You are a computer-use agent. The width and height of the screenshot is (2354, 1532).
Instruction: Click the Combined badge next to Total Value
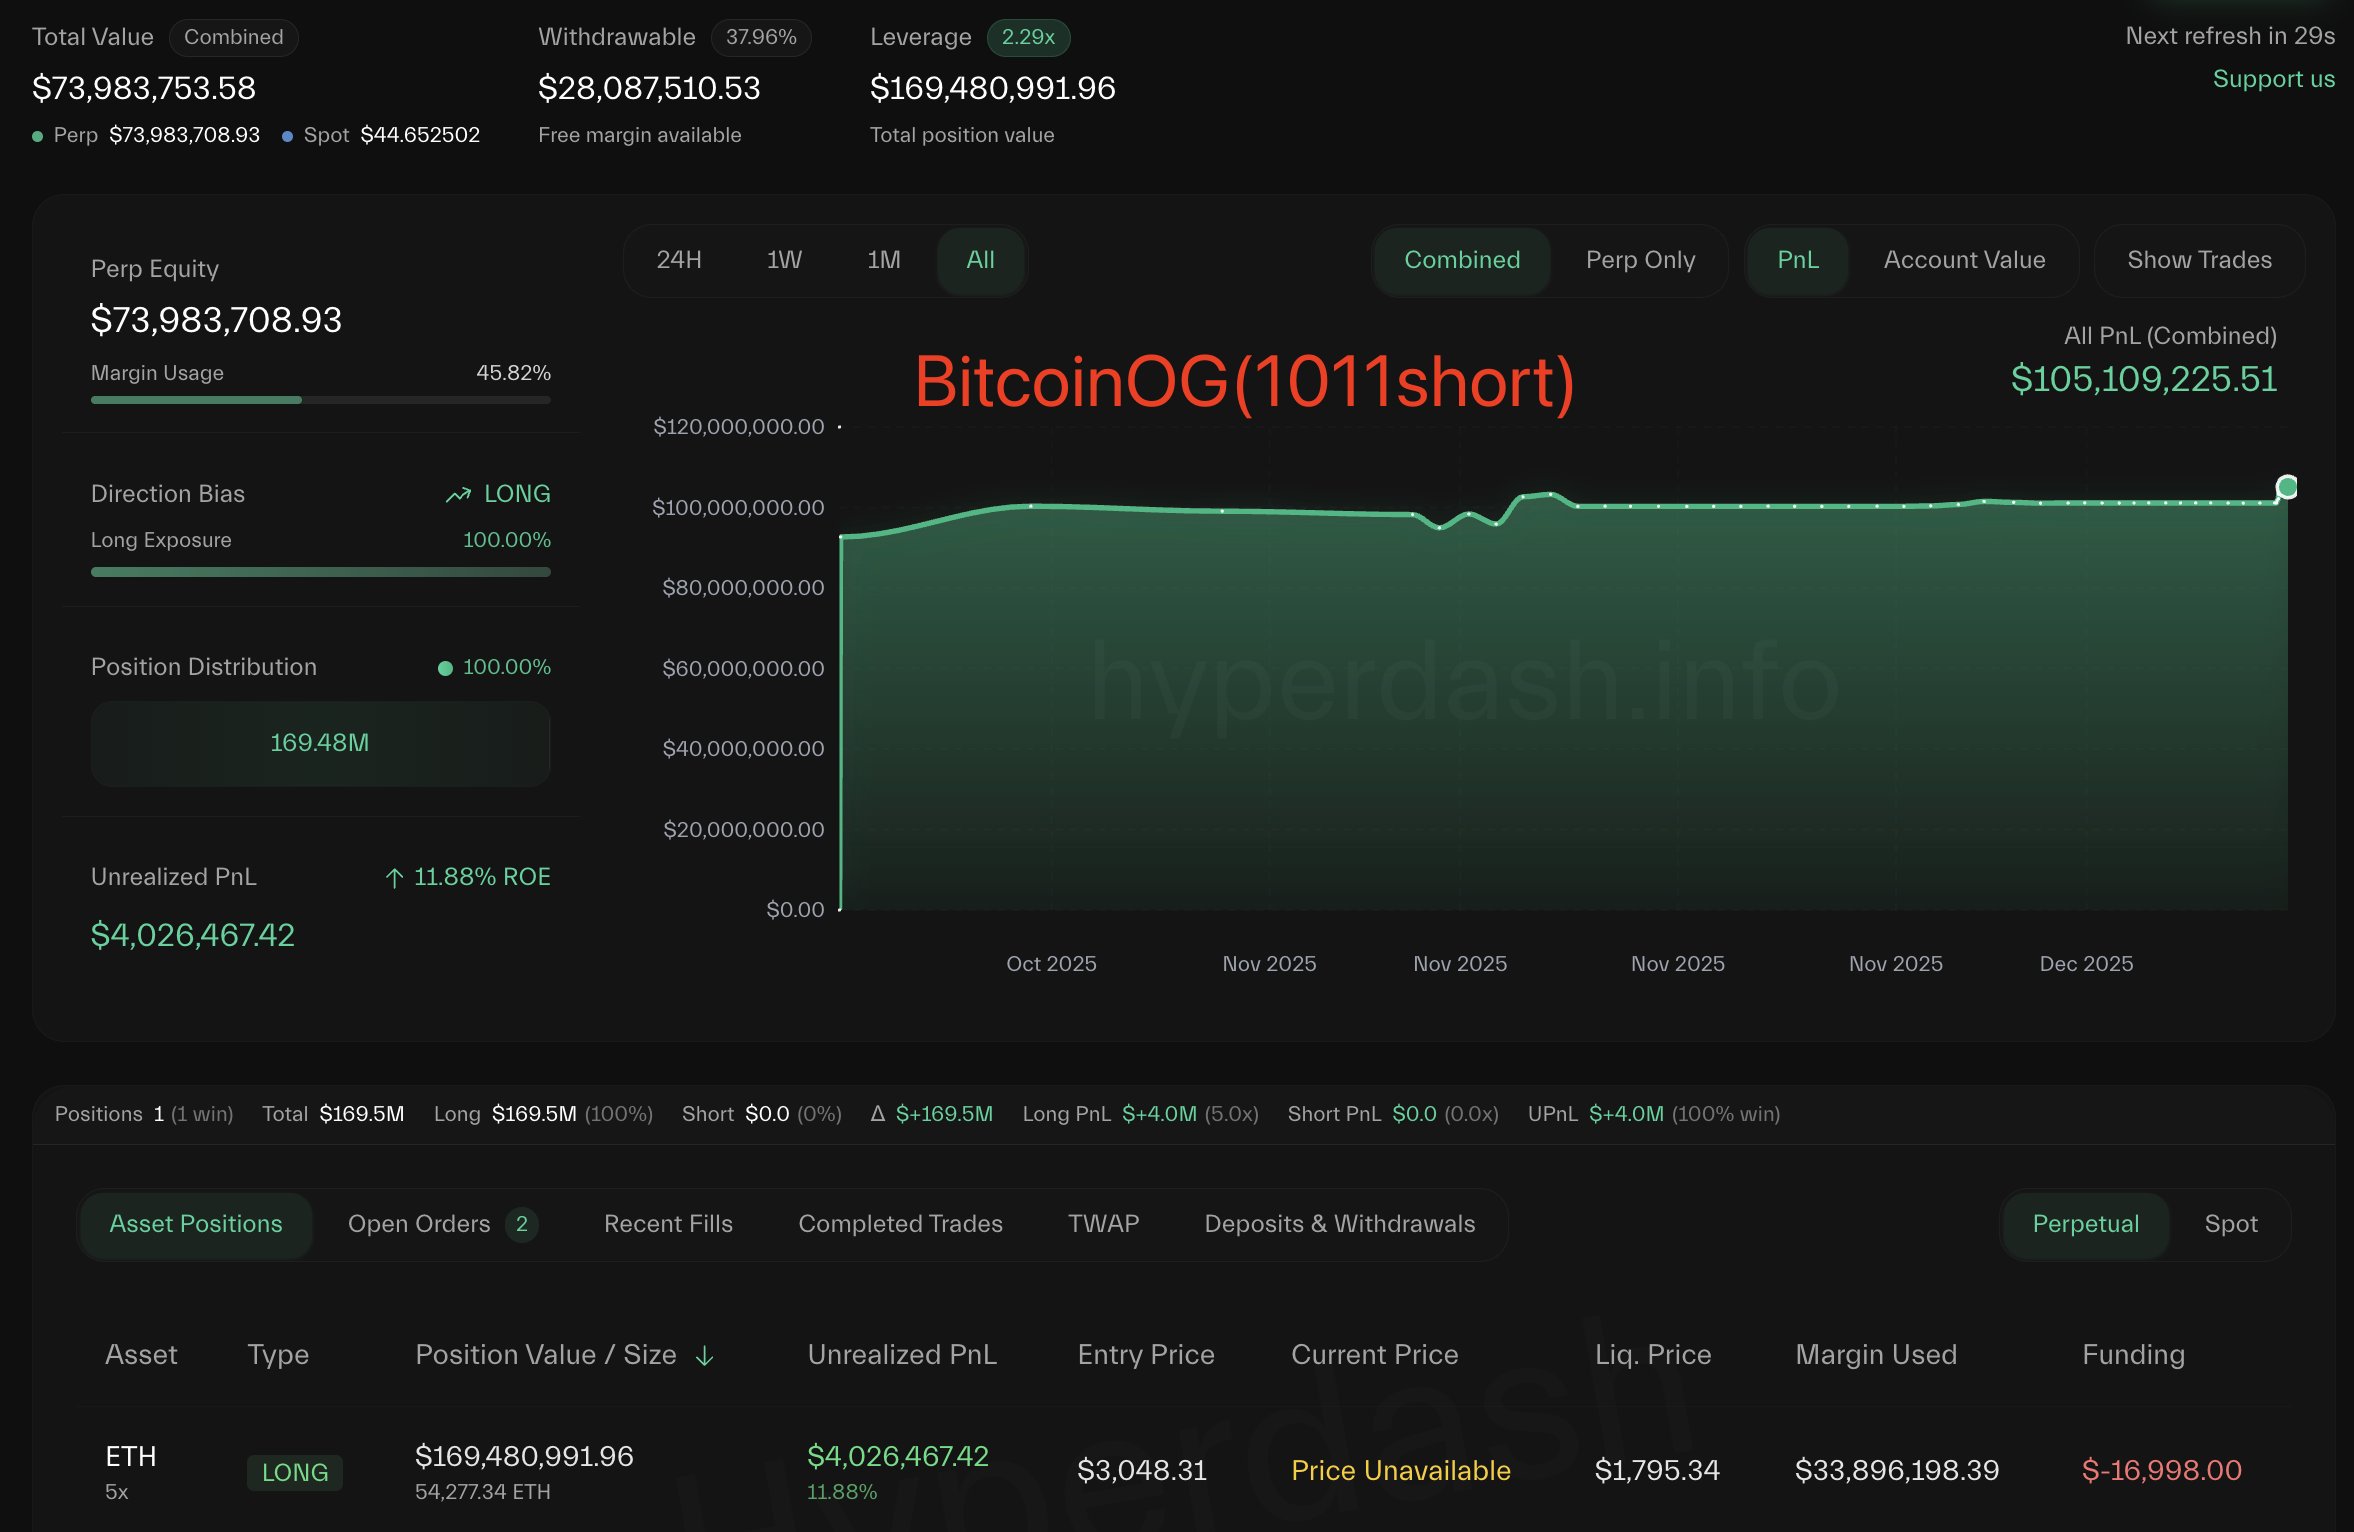coord(233,37)
